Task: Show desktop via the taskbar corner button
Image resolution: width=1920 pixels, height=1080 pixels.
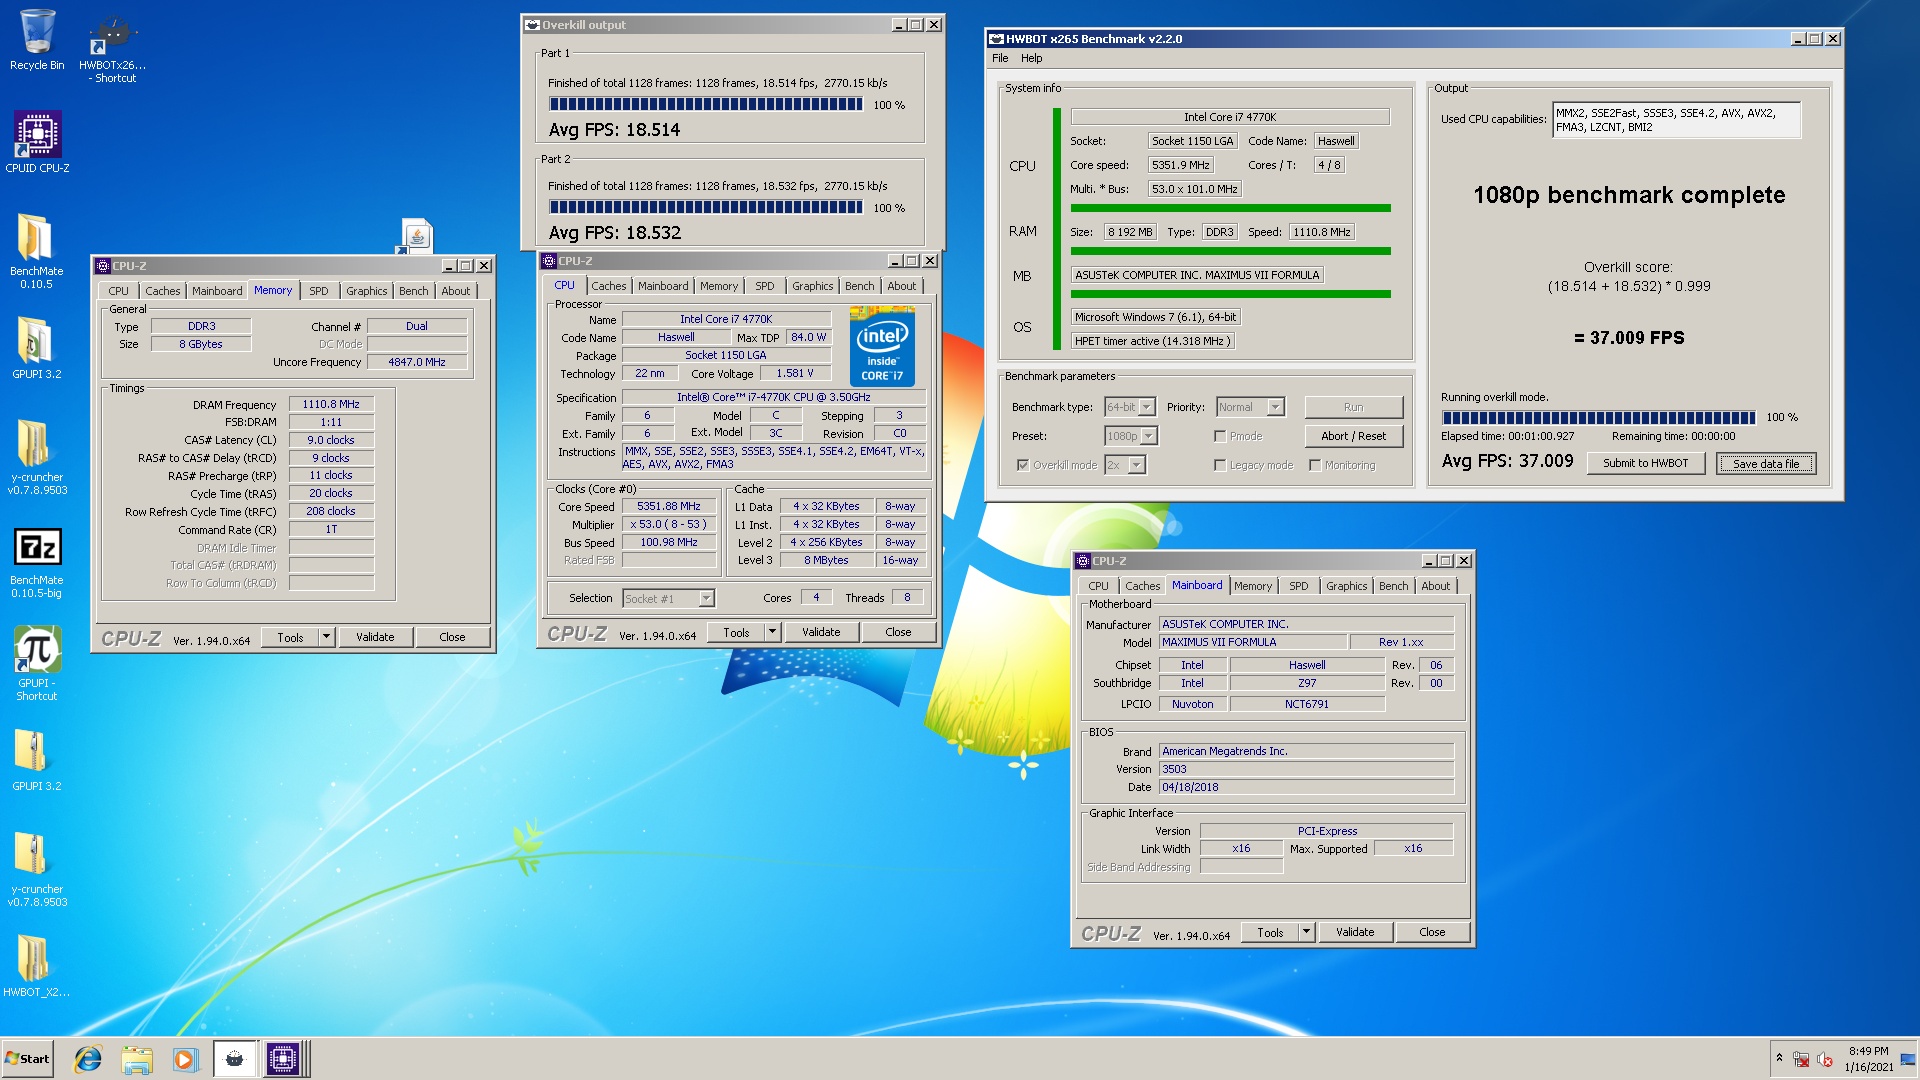Action: [1908, 1059]
